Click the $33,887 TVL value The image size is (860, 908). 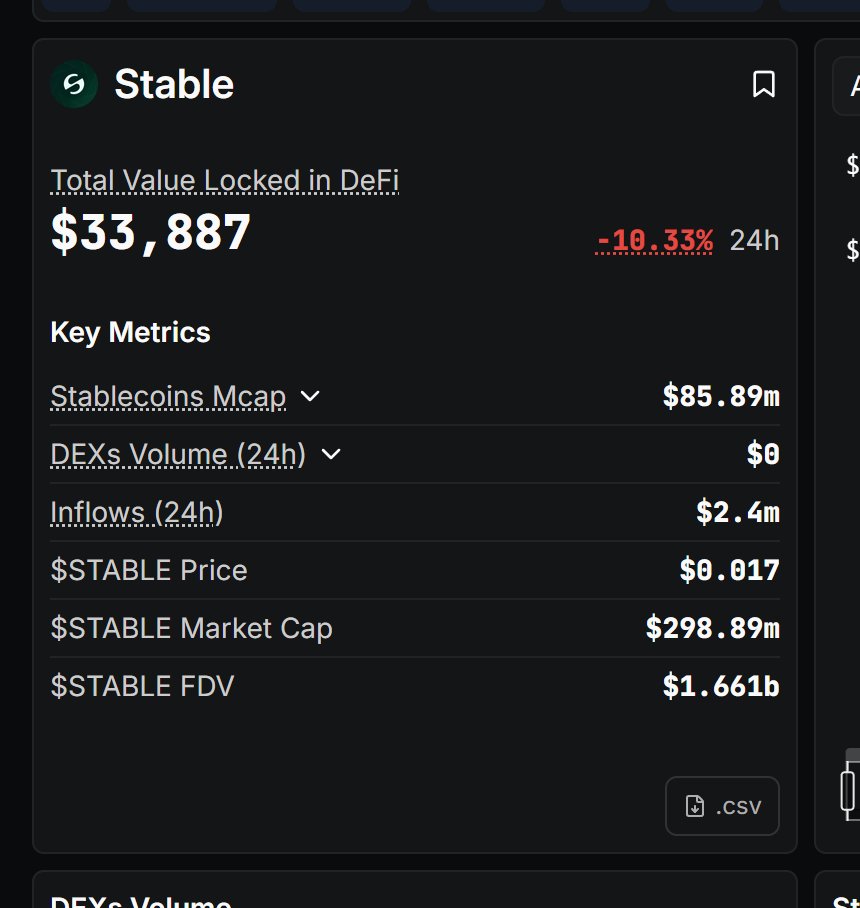pyautogui.click(x=151, y=233)
